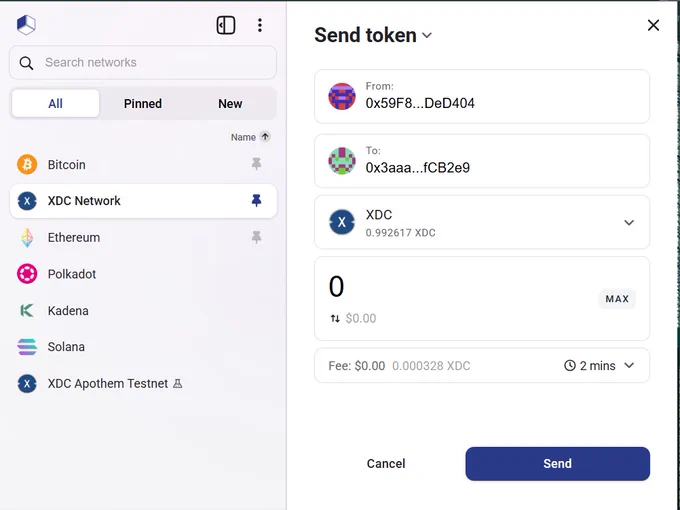Toggle the sidebar panel layout icon
The height and width of the screenshot is (510, 680).
[226, 25]
